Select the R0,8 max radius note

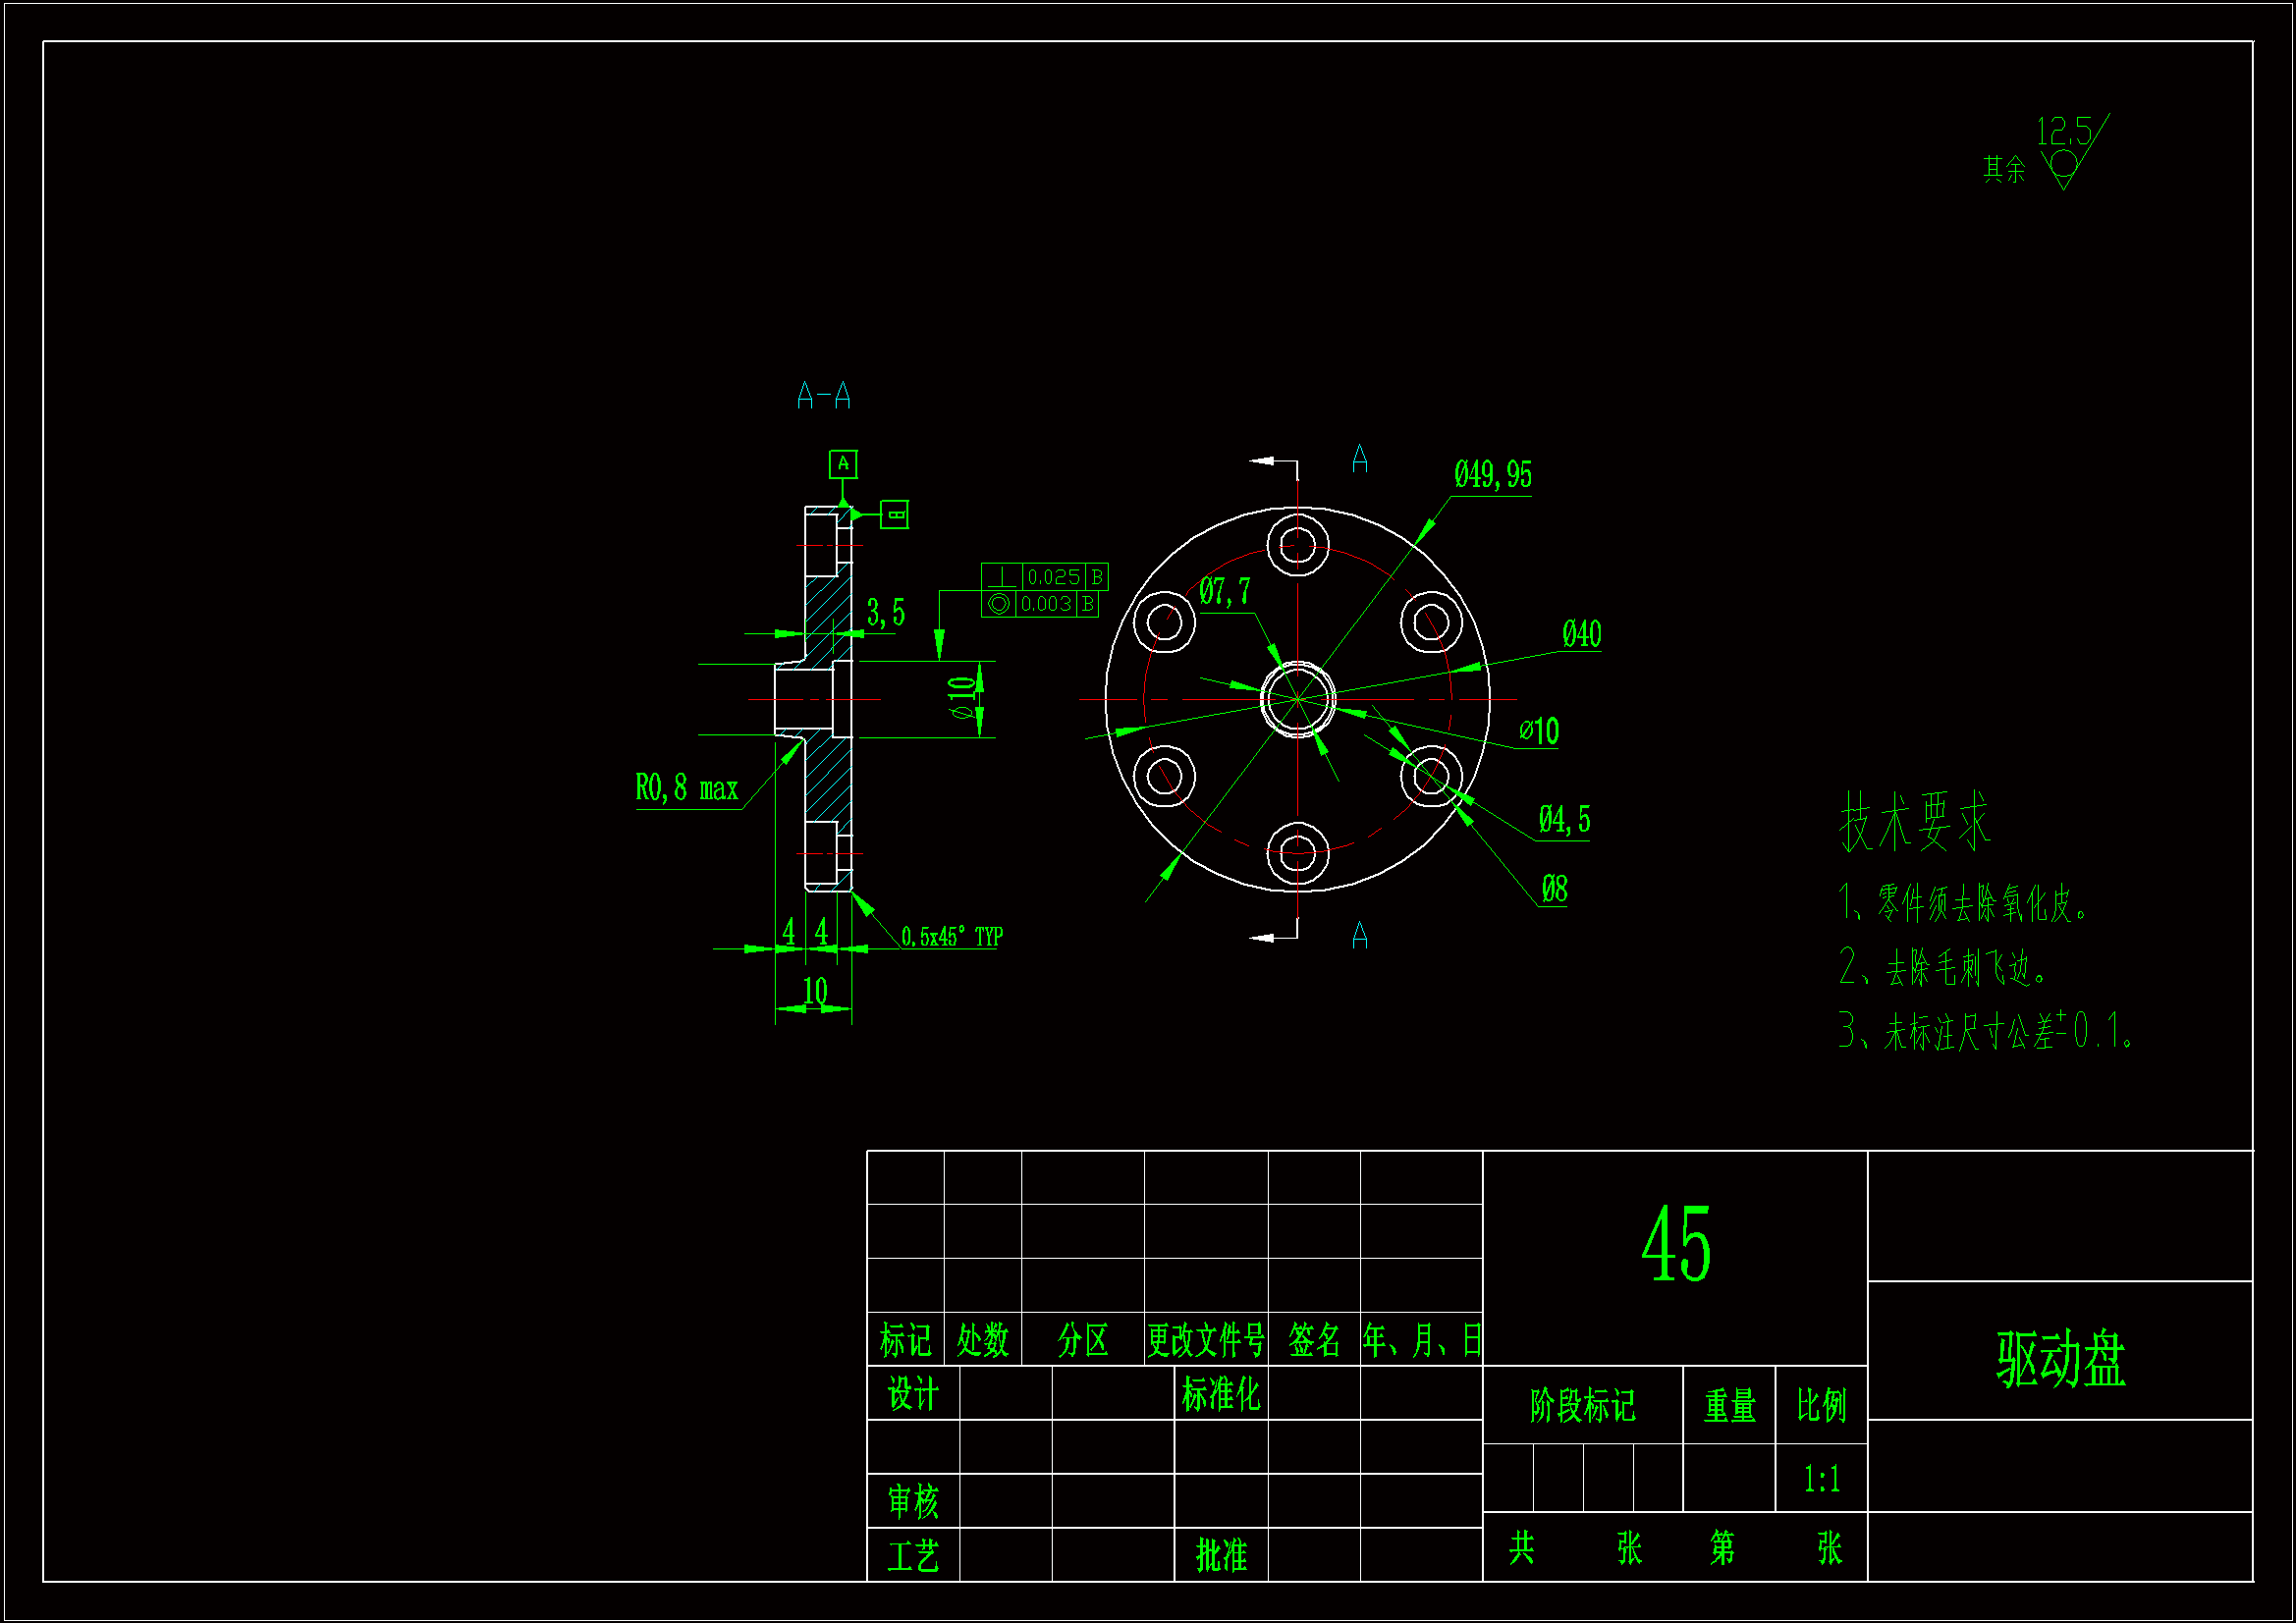pos(687,789)
